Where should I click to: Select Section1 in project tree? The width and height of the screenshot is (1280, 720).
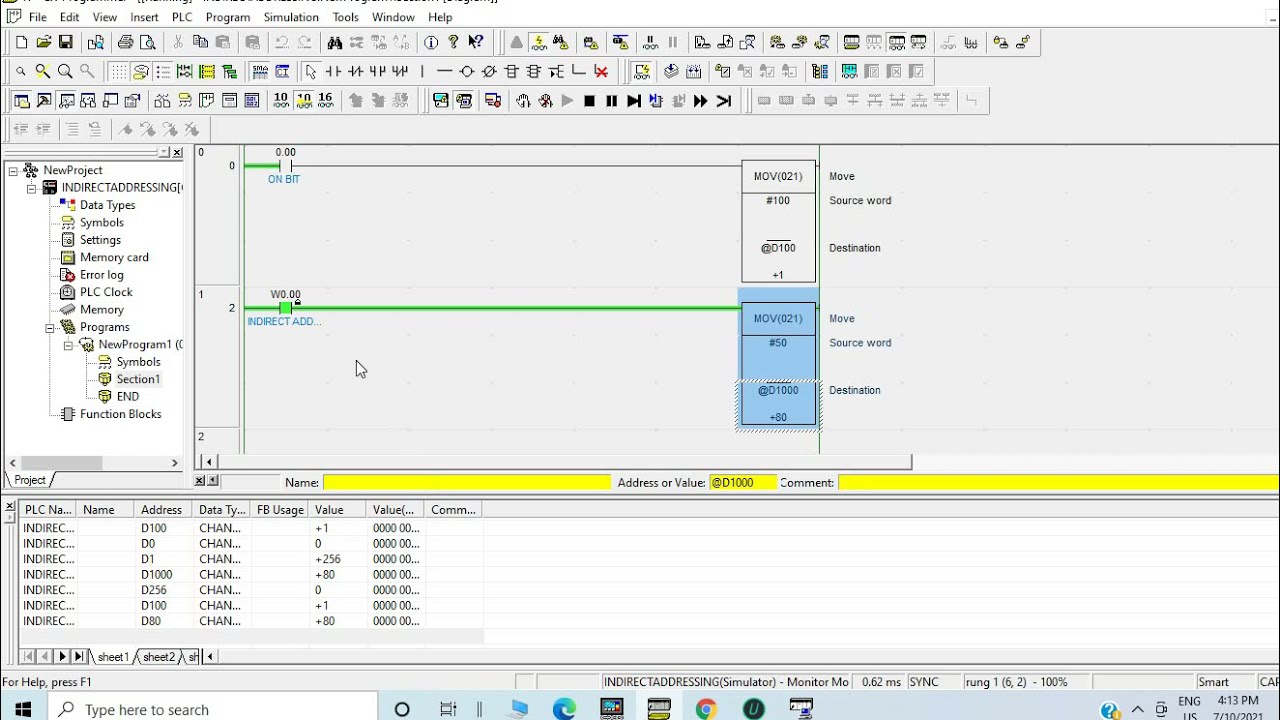(138, 379)
